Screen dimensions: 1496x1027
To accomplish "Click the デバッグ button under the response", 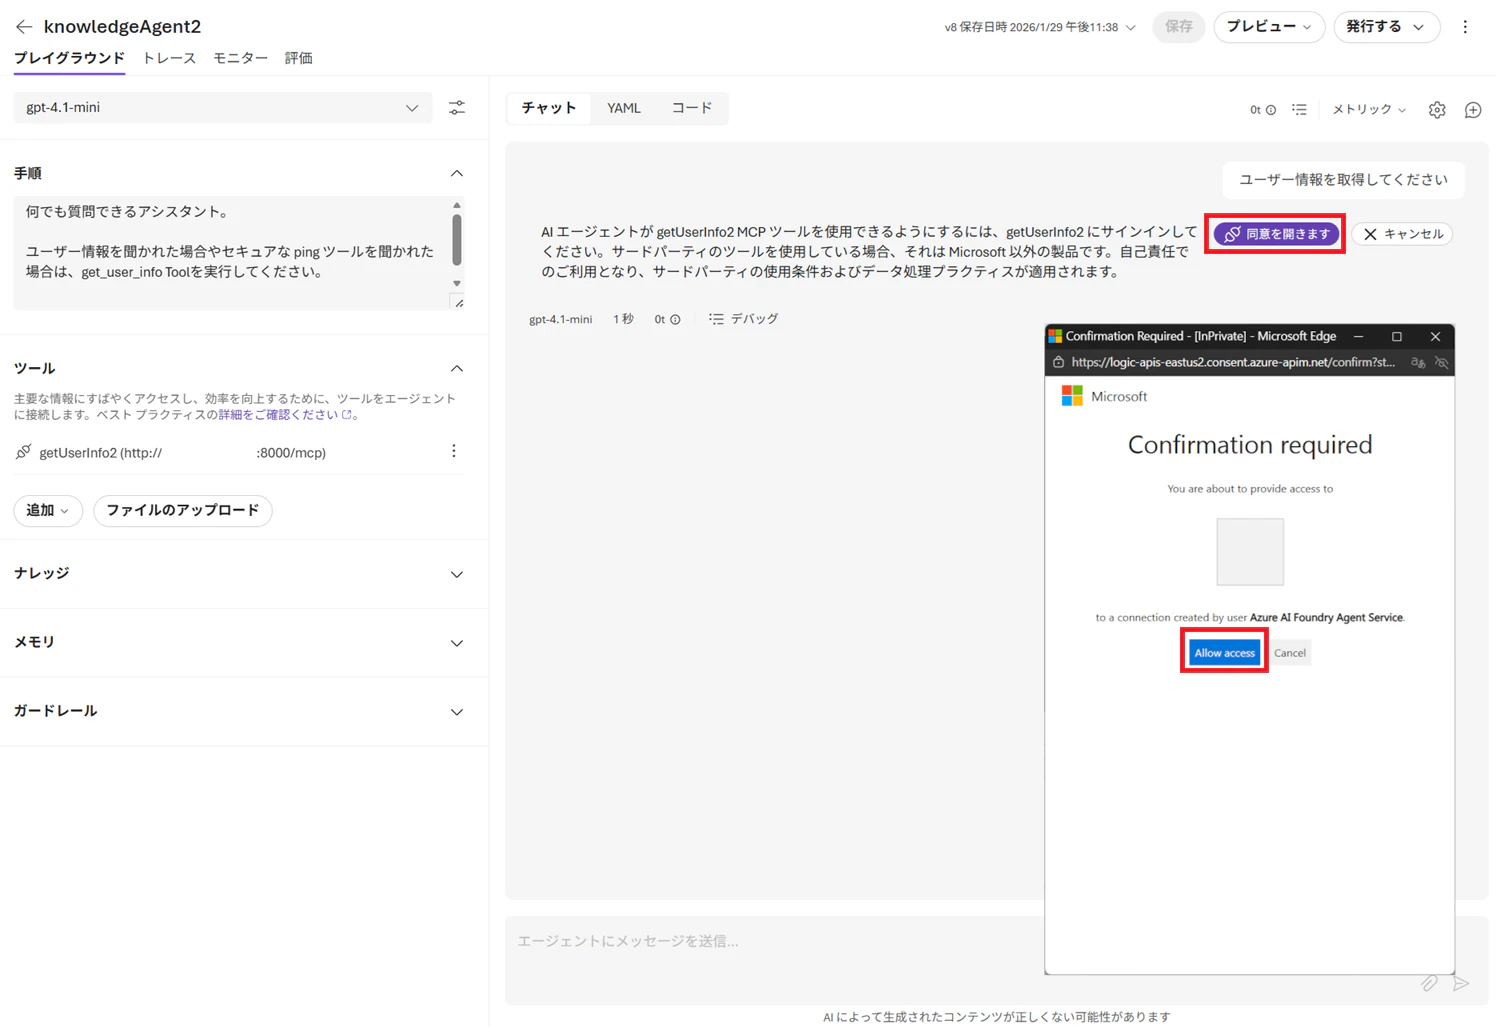I will (x=744, y=319).
